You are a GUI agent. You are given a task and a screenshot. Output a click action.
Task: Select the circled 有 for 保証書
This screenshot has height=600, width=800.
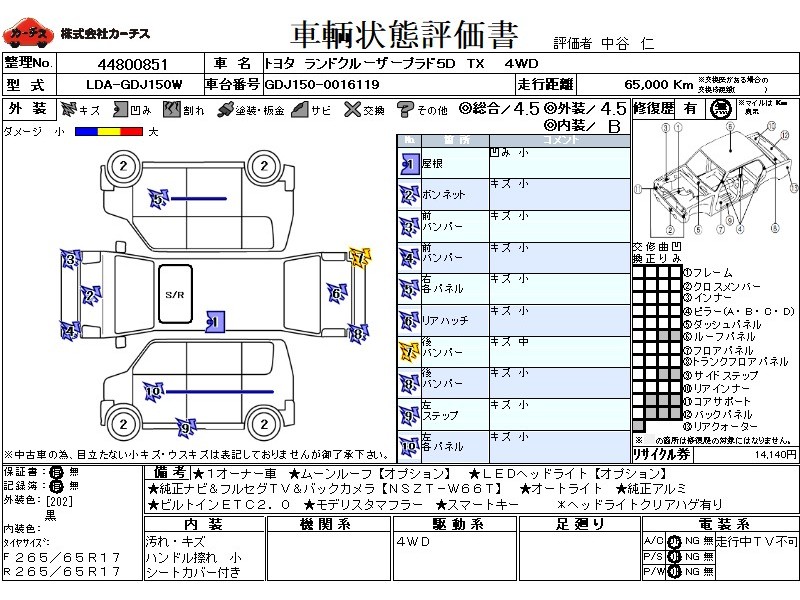pyautogui.click(x=56, y=472)
